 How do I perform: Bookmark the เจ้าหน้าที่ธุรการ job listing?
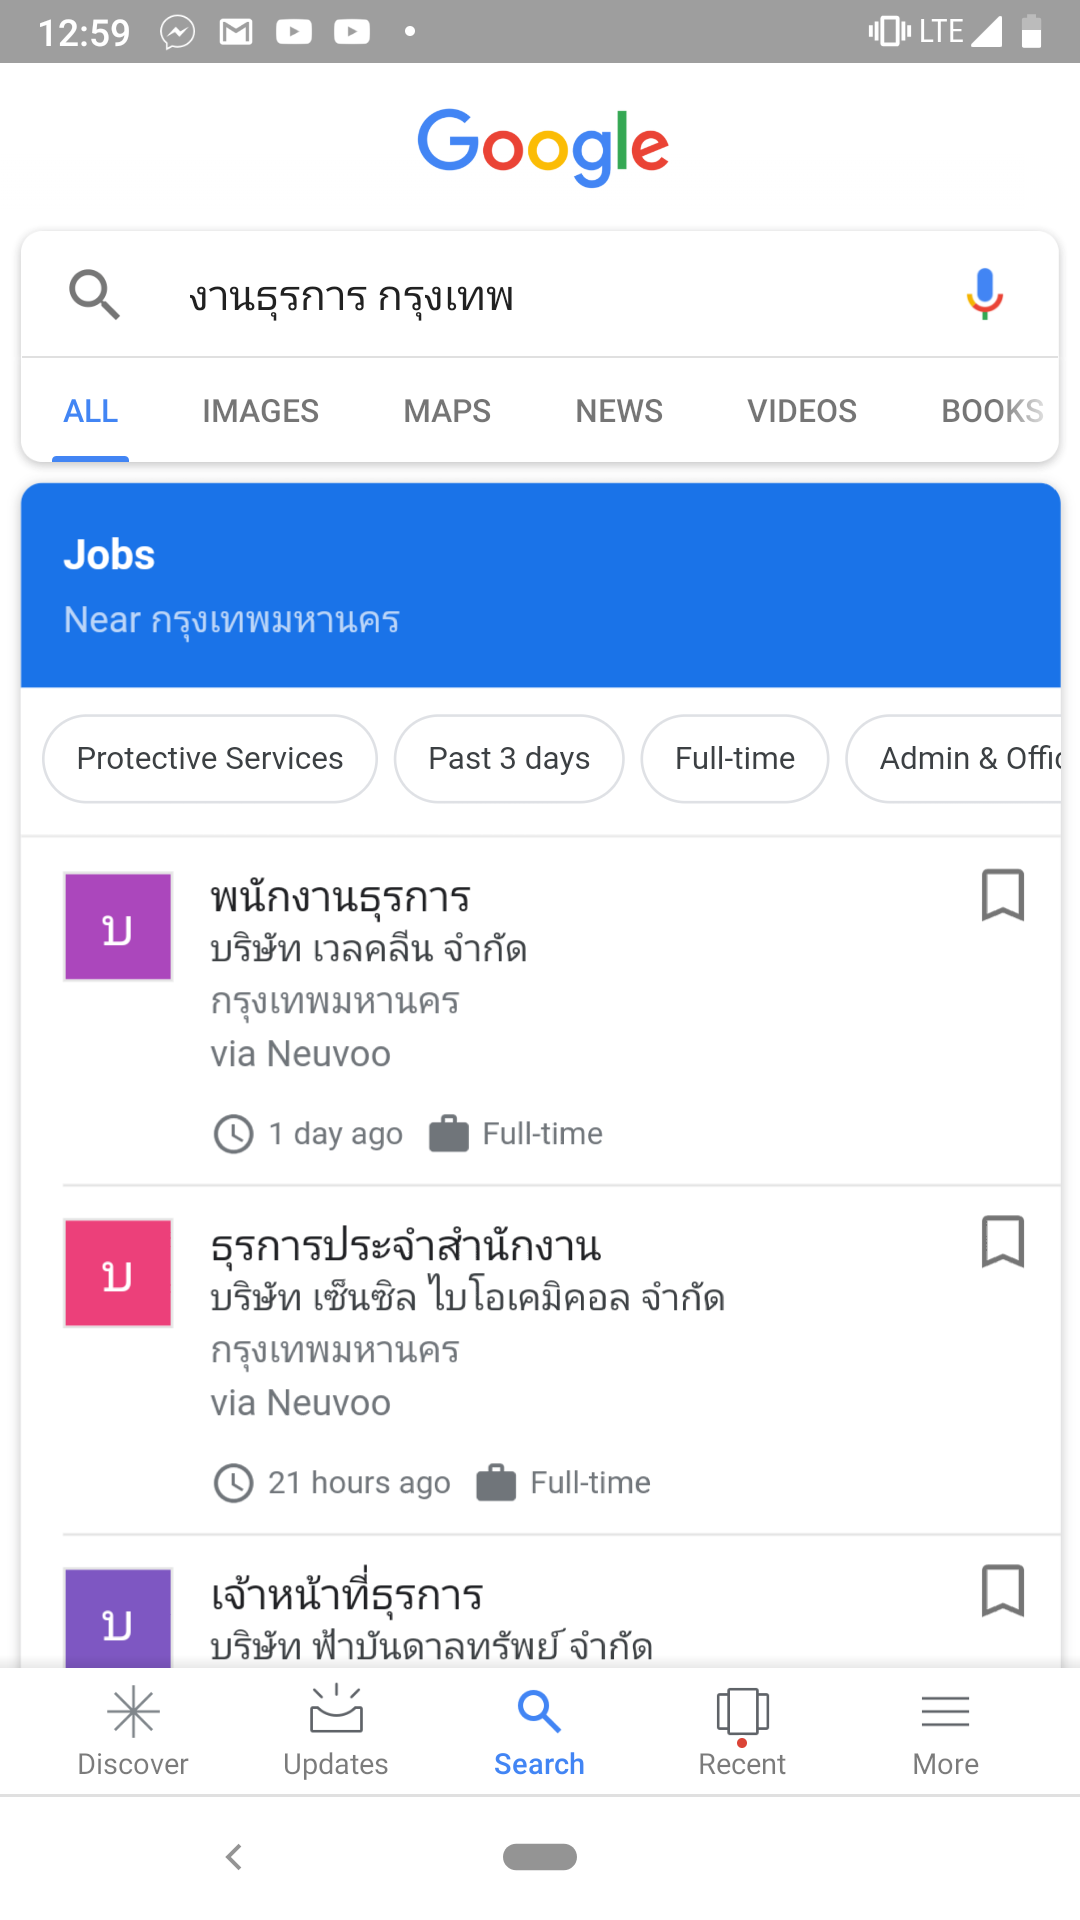click(x=1002, y=1590)
